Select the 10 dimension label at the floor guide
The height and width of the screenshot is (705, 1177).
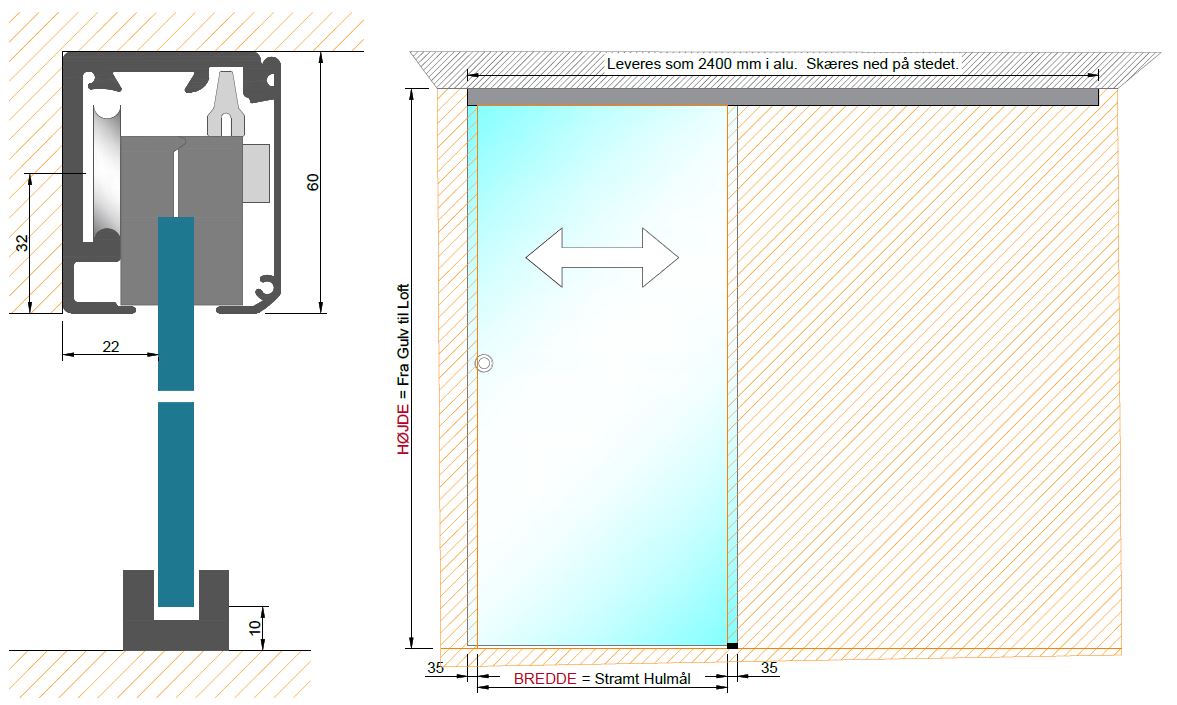coord(254,628)
